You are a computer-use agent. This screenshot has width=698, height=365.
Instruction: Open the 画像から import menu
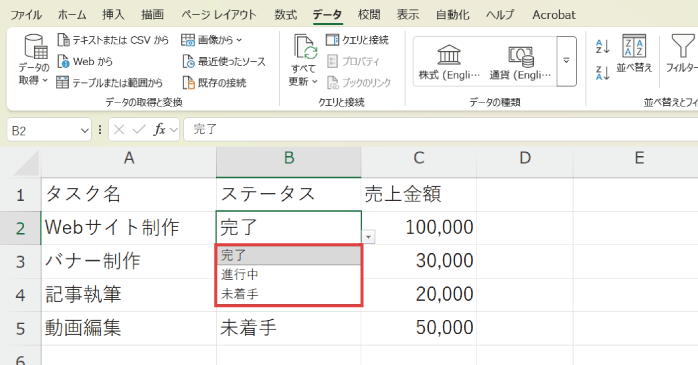pos(211,40)
